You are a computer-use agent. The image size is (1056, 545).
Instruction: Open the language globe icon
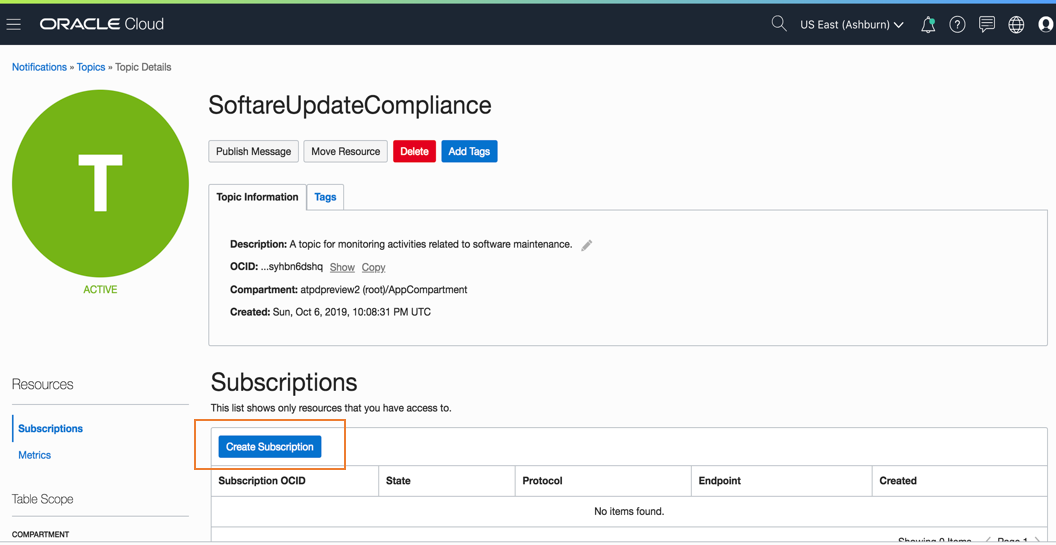coord(1016,25)
